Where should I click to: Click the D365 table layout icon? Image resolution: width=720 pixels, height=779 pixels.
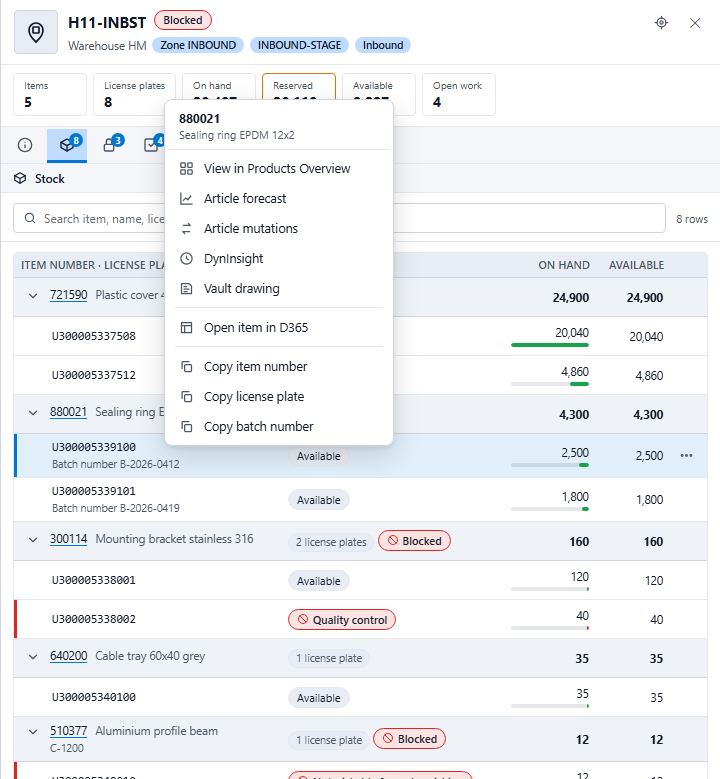186,327
